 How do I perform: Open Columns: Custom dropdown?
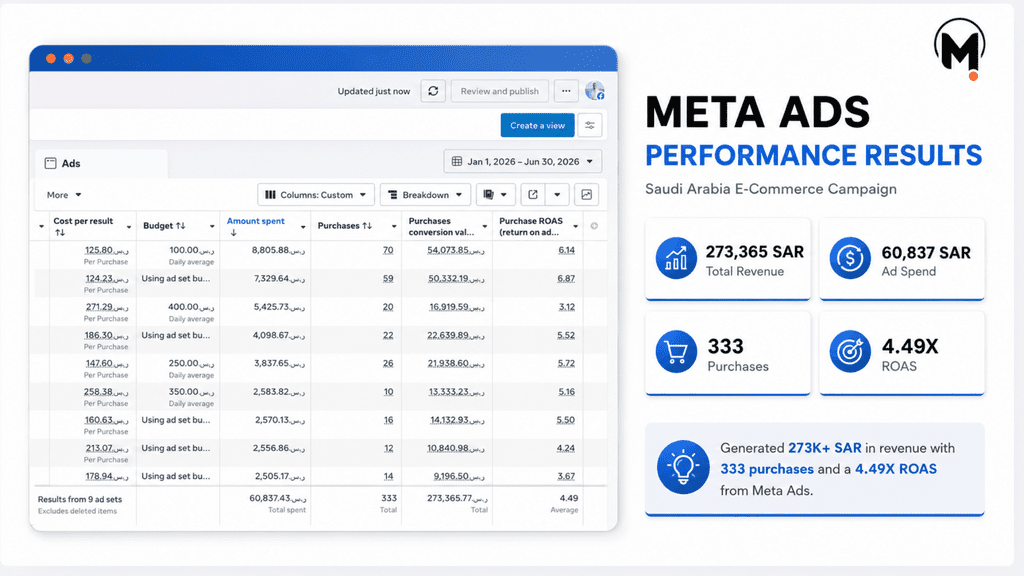click(x=316, y=195)
